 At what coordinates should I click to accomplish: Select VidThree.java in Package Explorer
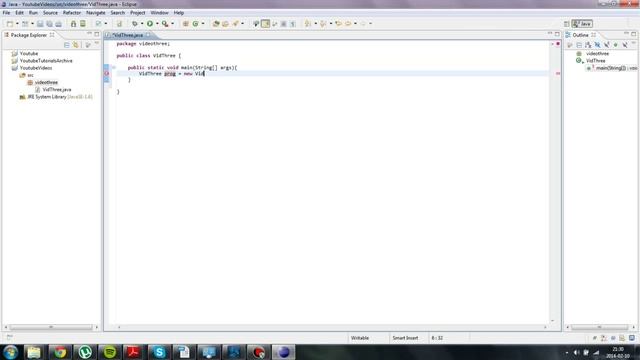(56, 89)
